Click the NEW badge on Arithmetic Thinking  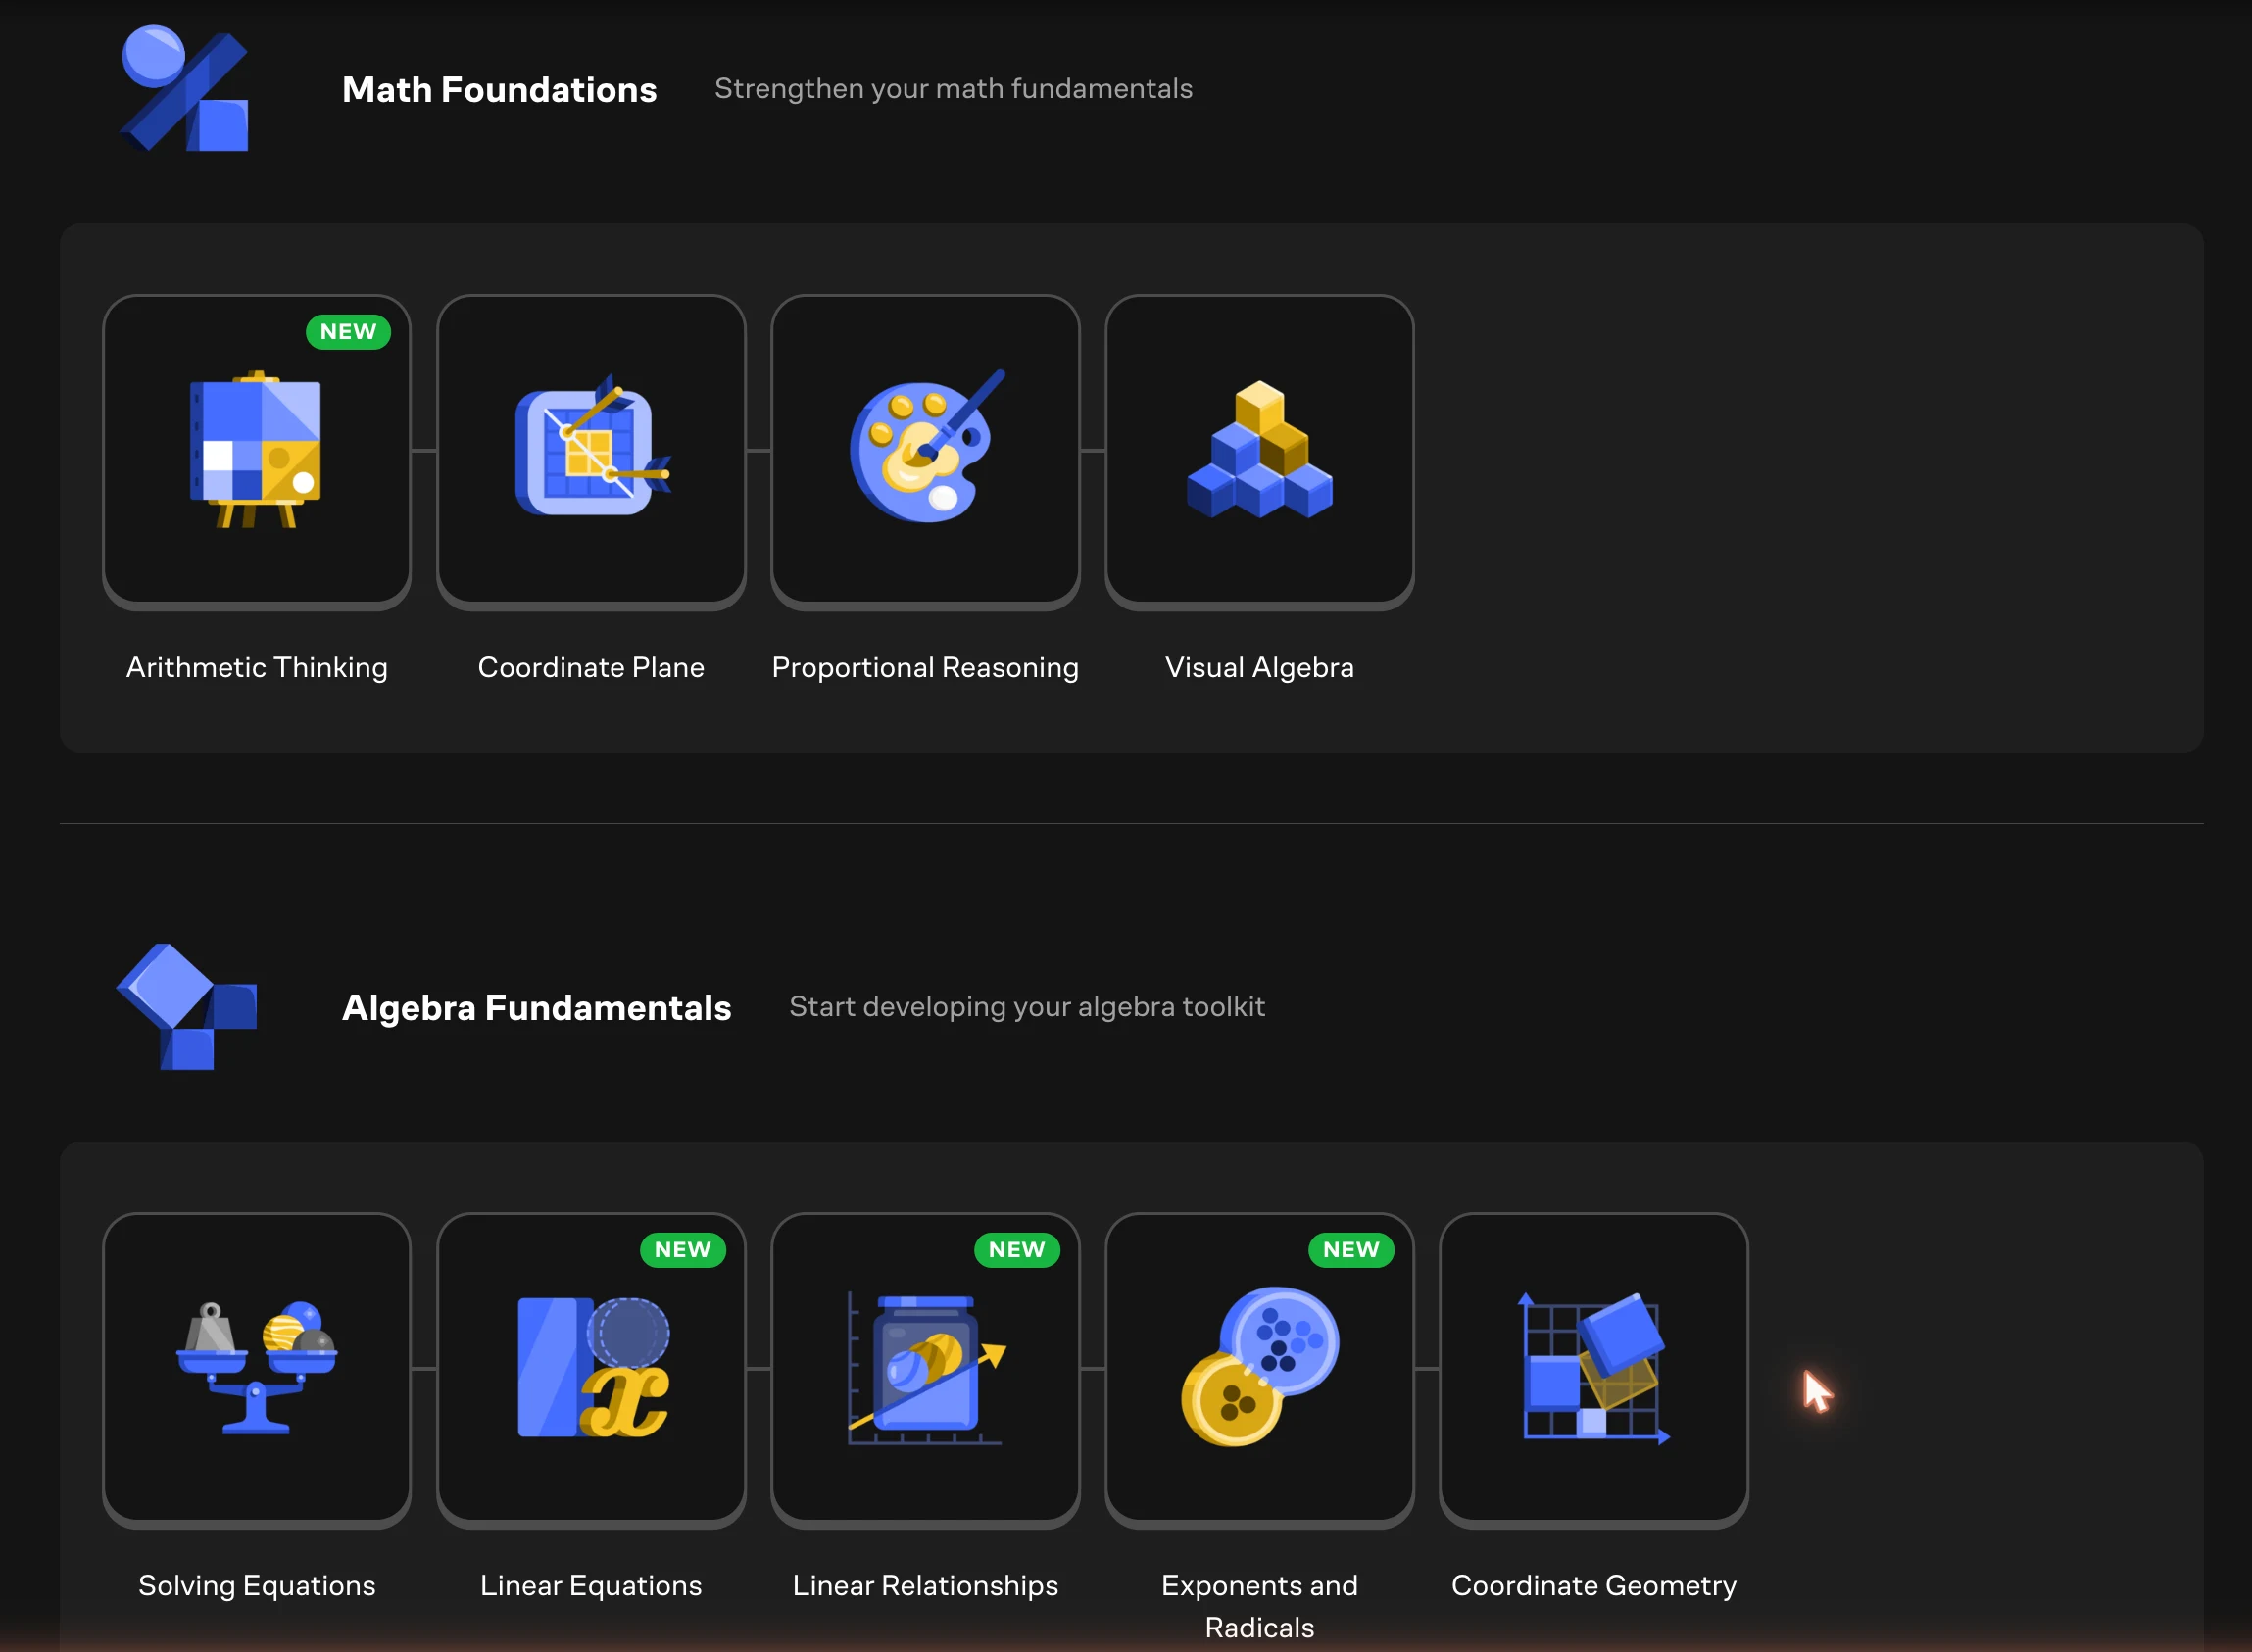coord(348,331)
